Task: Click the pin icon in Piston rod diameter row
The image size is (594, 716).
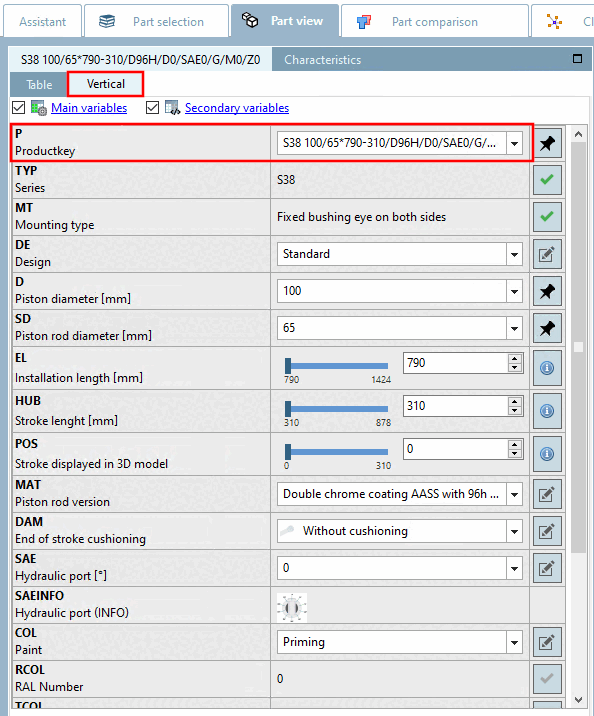Action: [547, 328]
